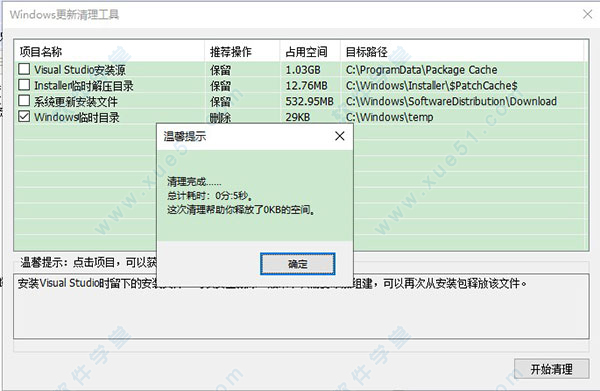
Task: Click the 确定 button in dialog
Action: click(x=297, y=264)
